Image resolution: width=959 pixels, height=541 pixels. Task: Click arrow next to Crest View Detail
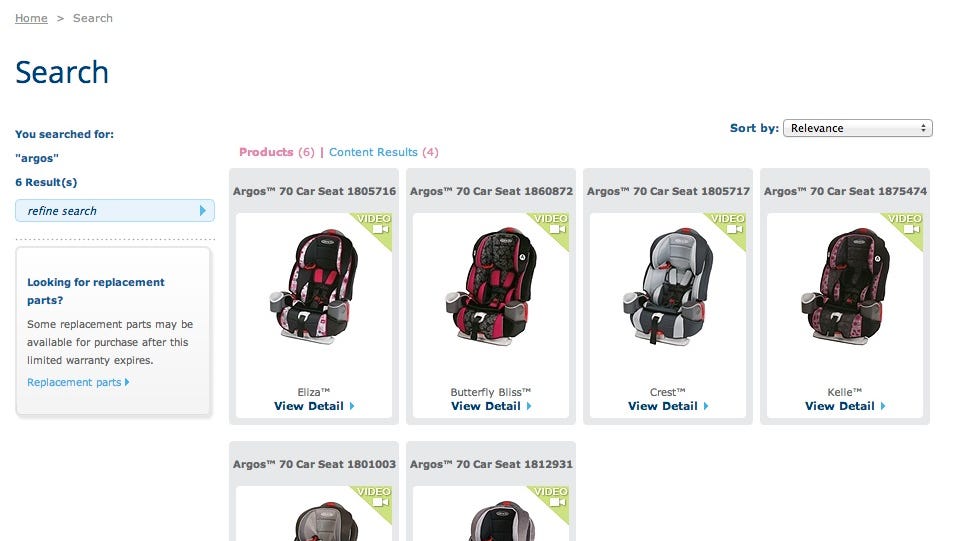pos(706,406)
